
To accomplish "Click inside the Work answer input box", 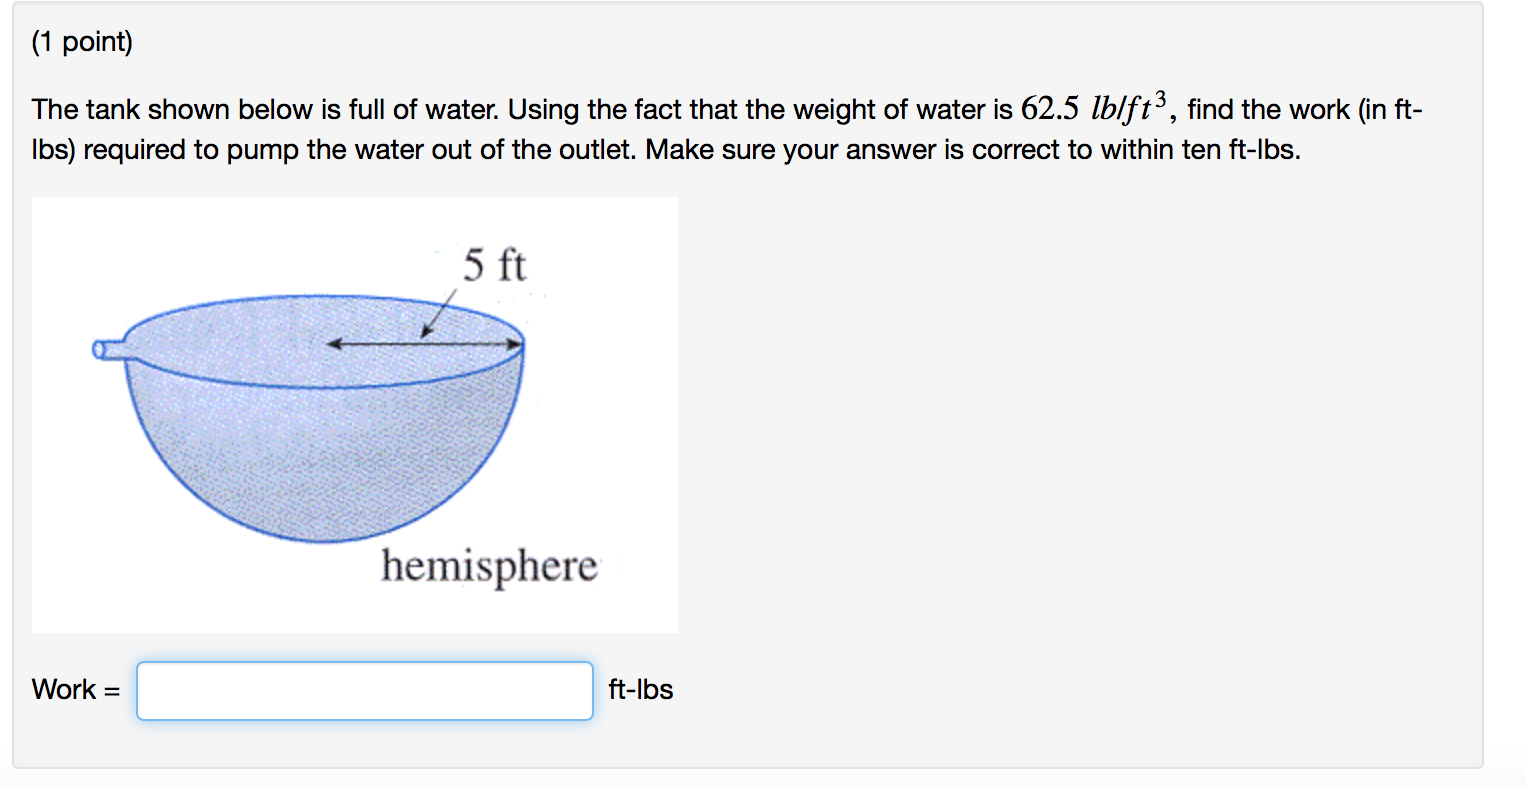I will click(365, 690).
